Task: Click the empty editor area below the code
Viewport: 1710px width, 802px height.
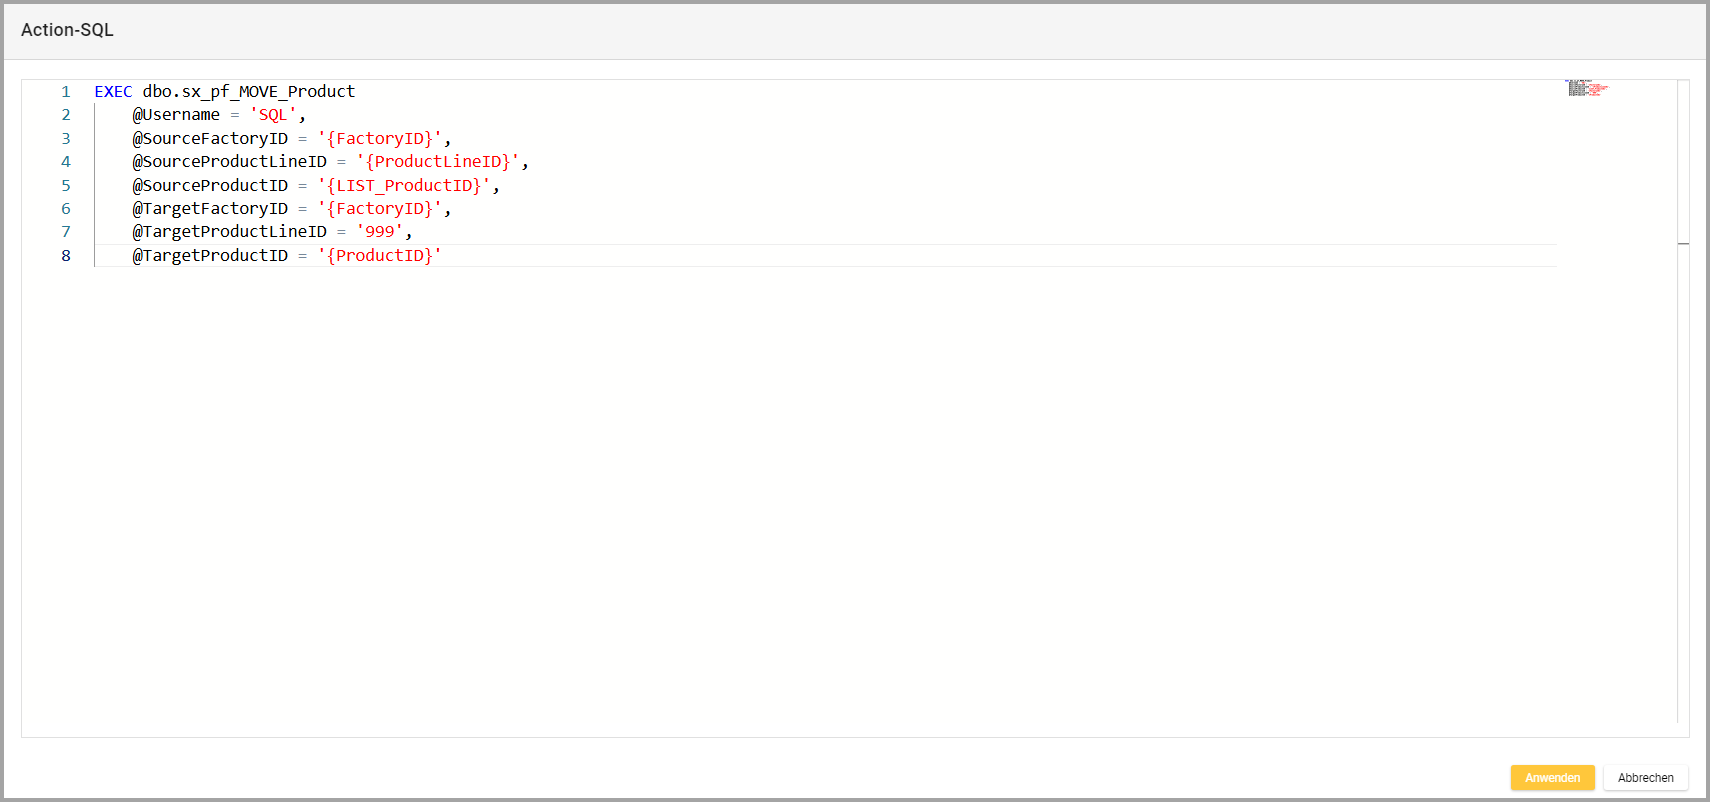Action: coord(800,500)
